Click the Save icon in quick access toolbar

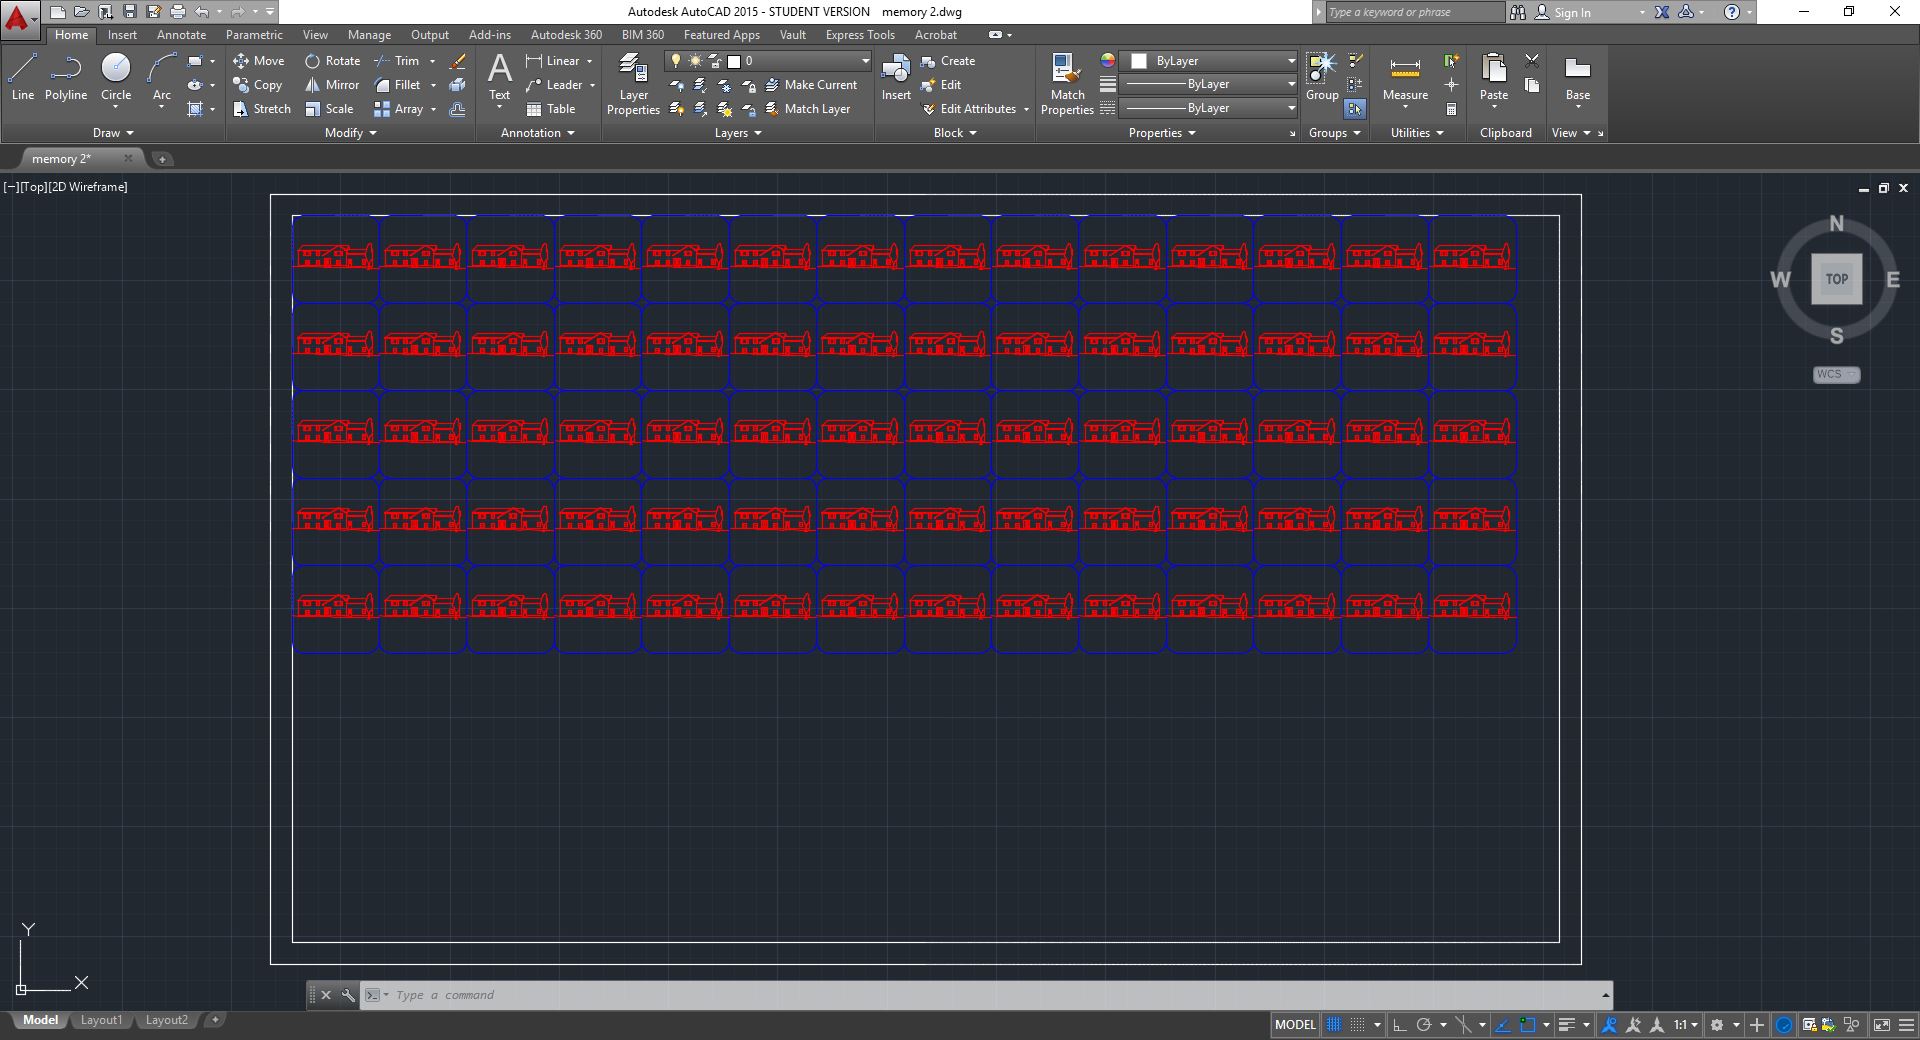tap(130, 12)
